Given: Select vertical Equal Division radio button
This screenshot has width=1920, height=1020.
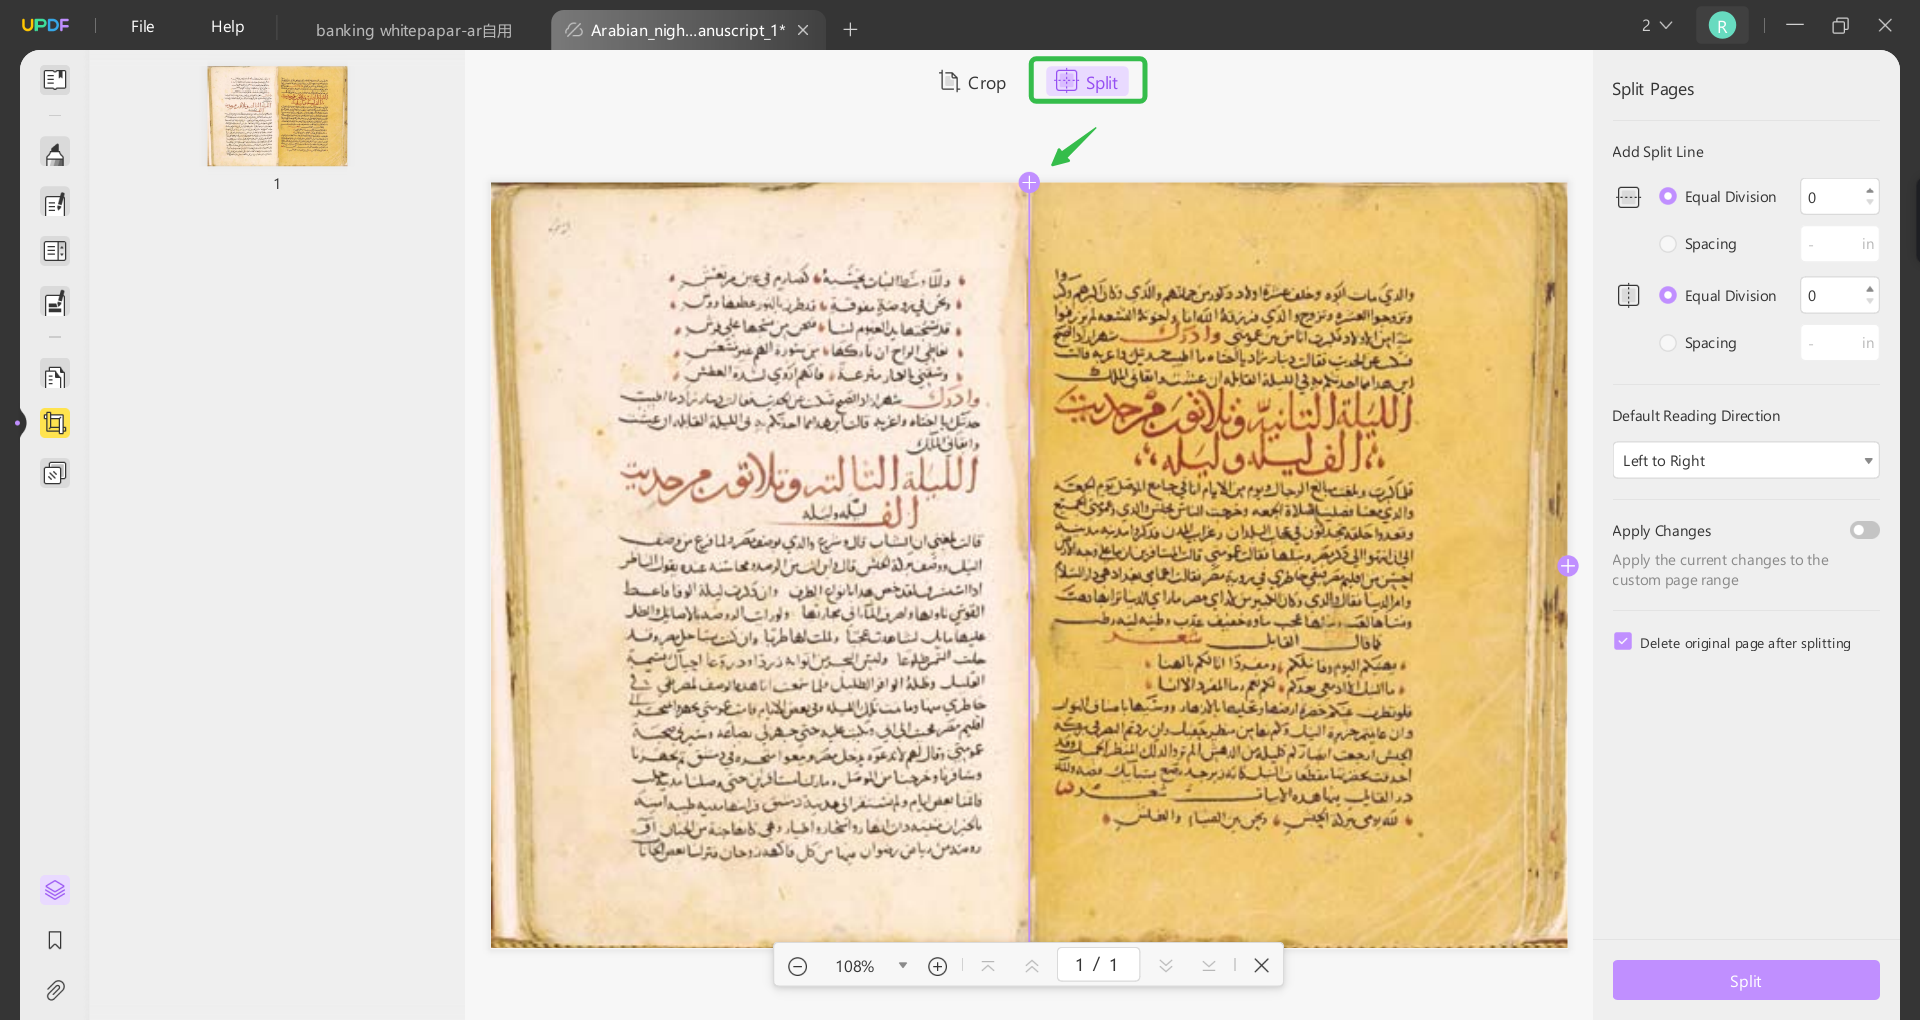Looking at the screenshot, I should tap(1668, 295).
